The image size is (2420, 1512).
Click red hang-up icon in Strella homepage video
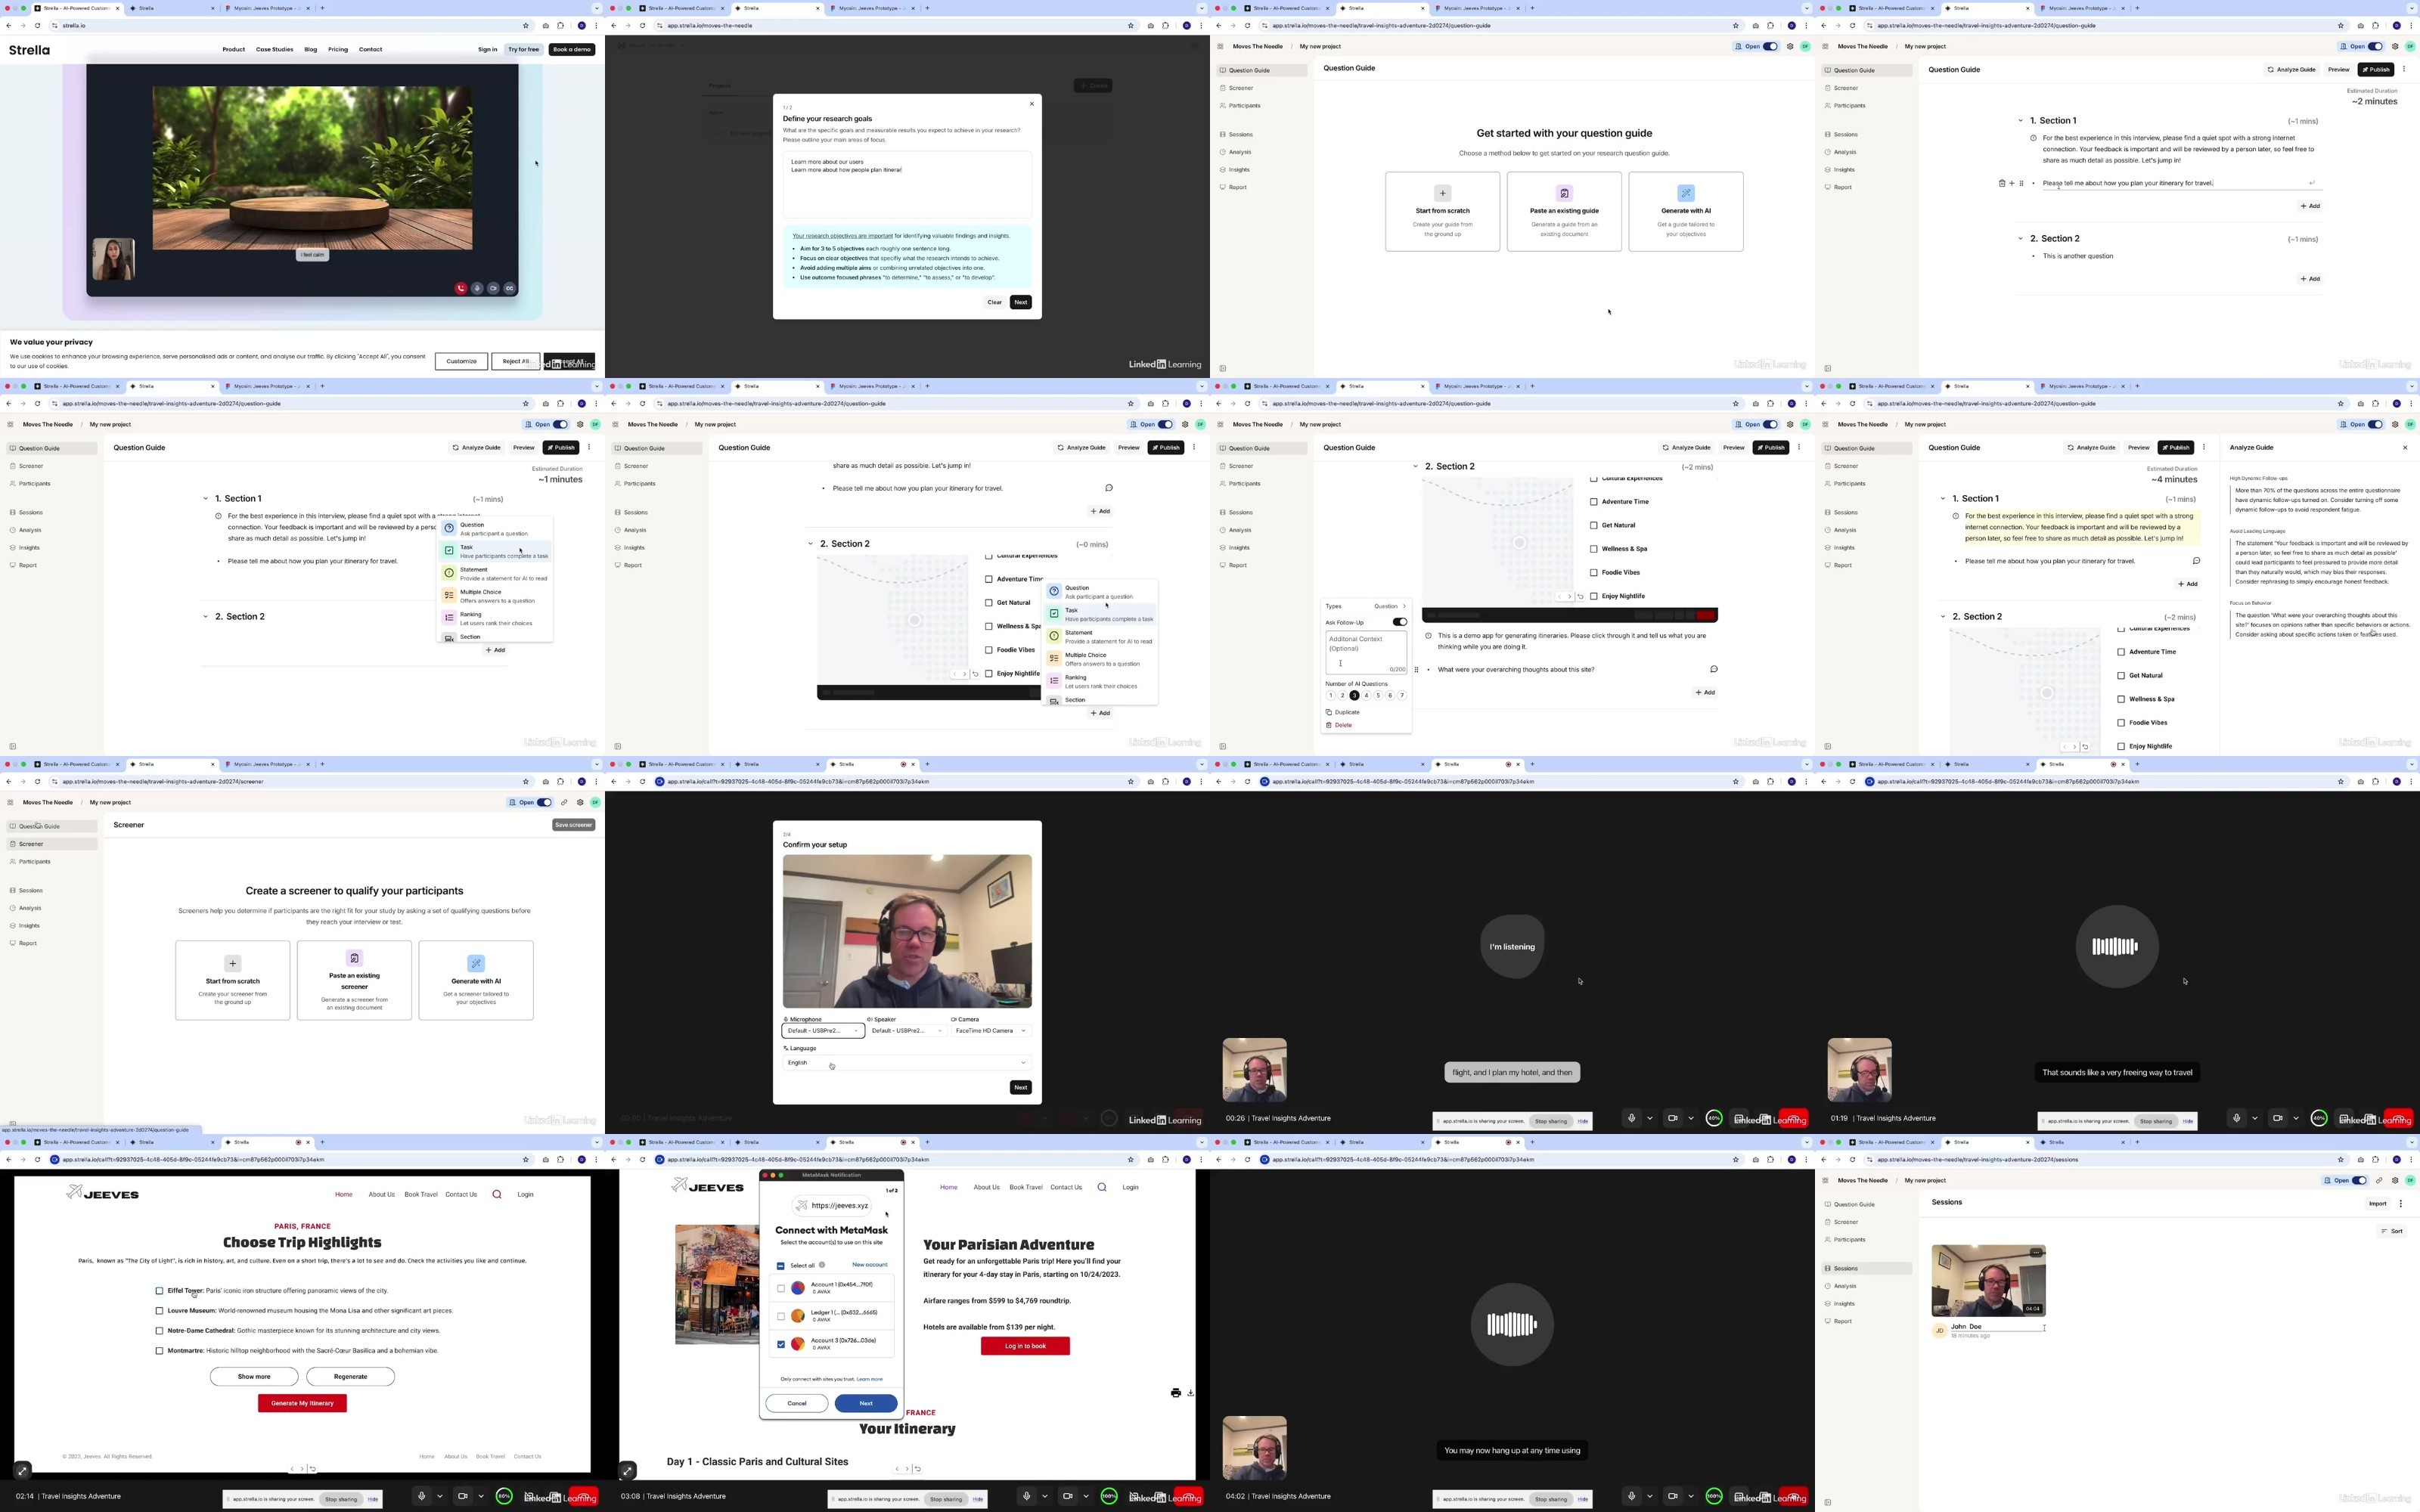point(461,288)
